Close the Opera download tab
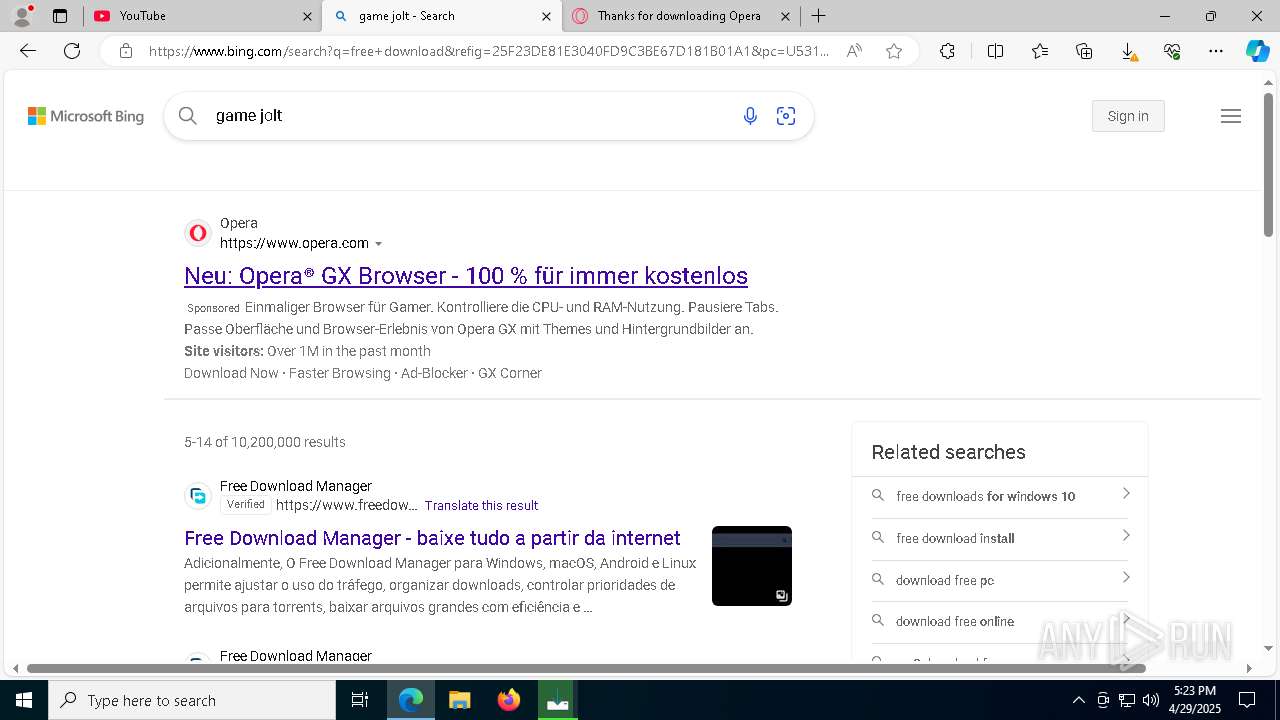Viewport: 1280px width, 720px height. coord(785,16)
